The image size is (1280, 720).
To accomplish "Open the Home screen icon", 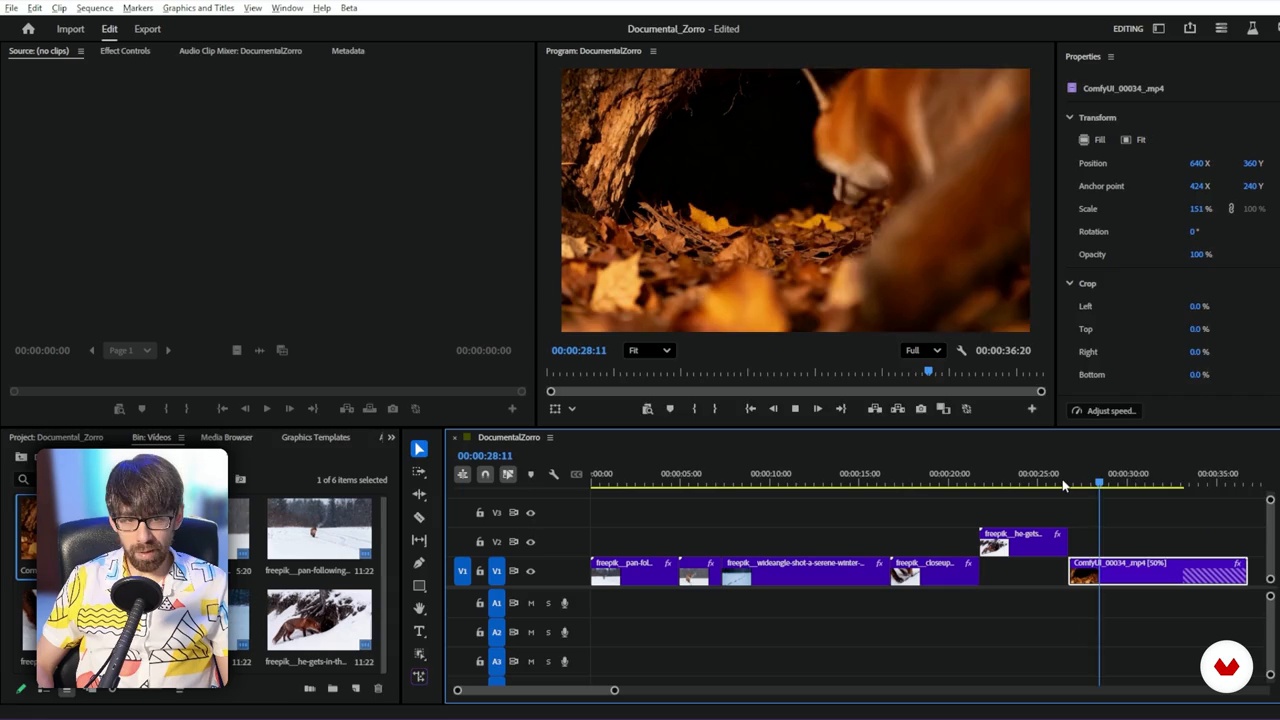I will point(28,29).
